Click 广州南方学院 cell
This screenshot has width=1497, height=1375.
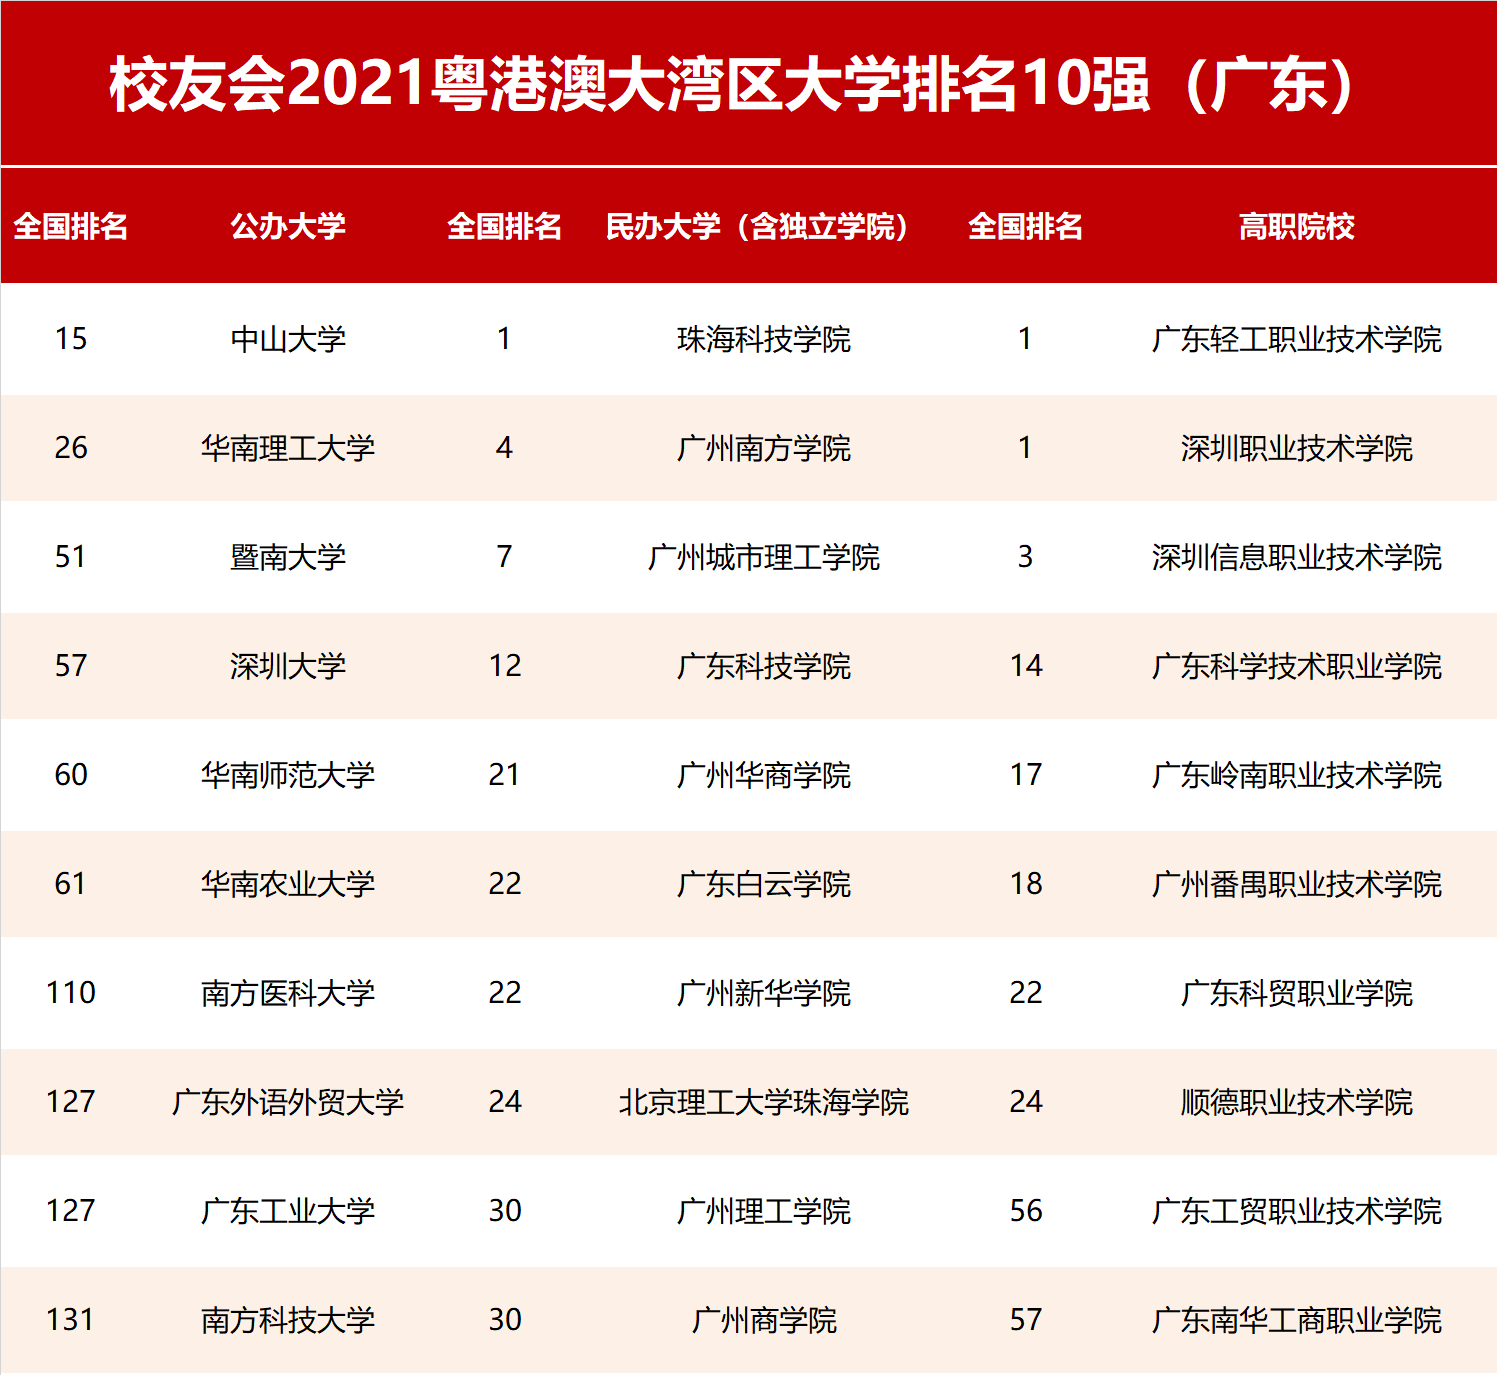763,448
